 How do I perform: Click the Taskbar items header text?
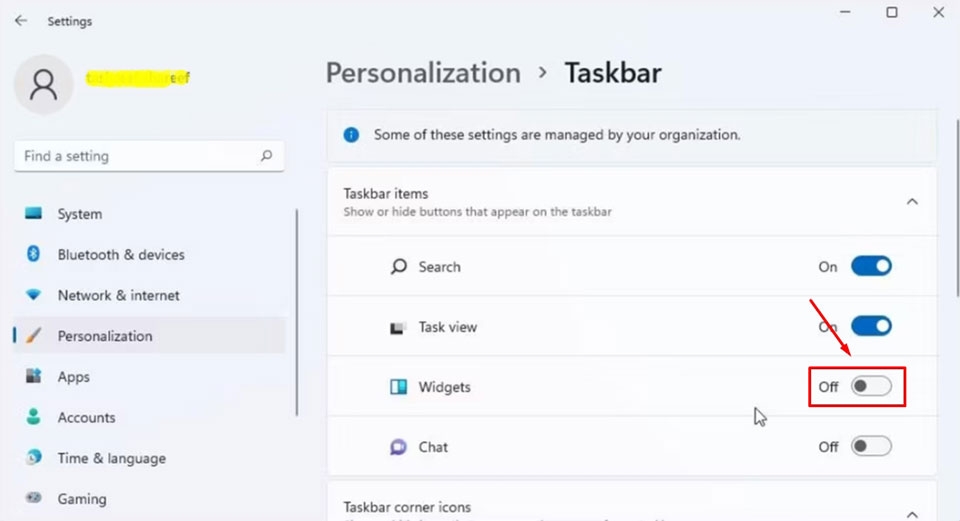click(386, 193)
